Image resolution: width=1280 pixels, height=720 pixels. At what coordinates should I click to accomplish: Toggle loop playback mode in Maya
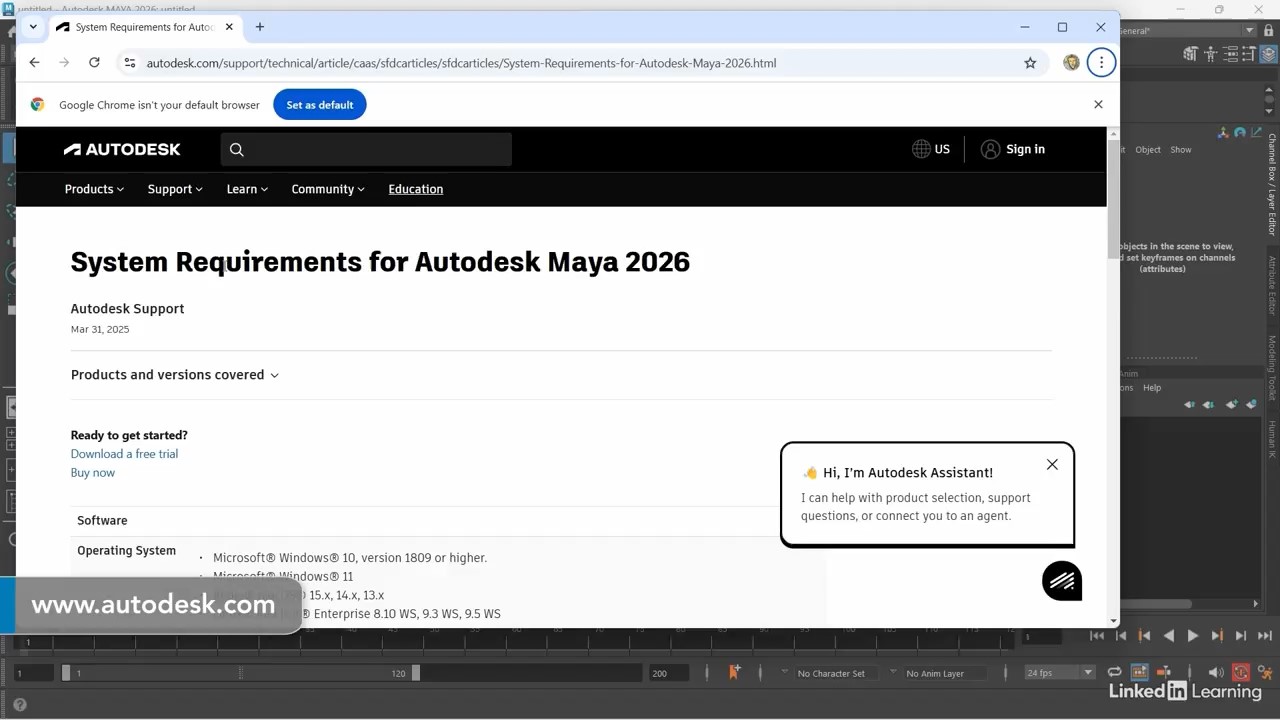click(1114, 673)
